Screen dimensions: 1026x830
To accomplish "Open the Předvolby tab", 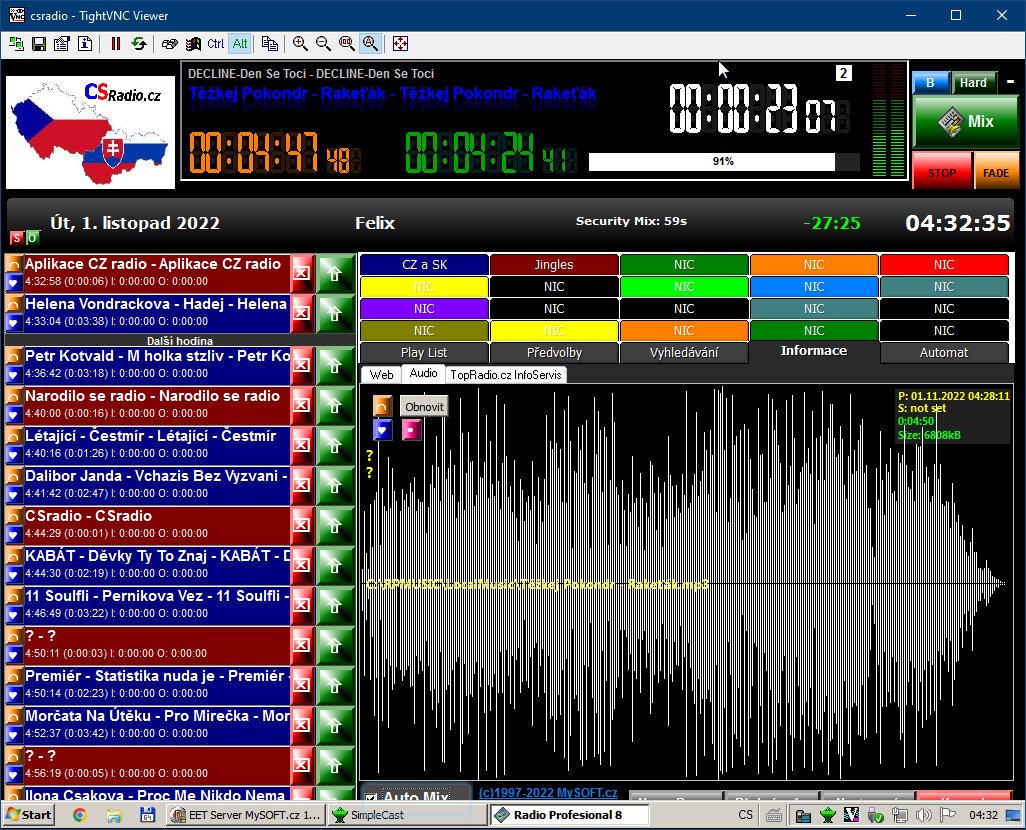I will pos(554,352).
